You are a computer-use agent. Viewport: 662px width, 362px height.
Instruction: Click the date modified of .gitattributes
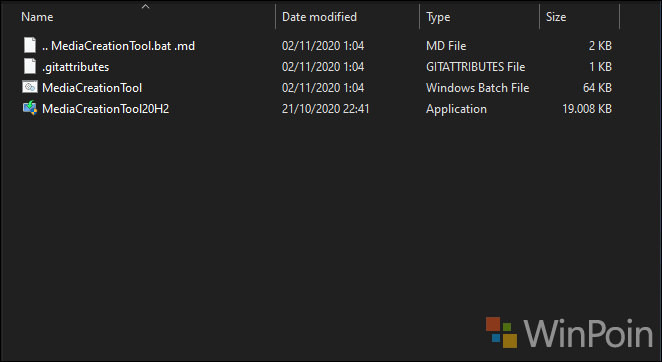pos(323,67)
